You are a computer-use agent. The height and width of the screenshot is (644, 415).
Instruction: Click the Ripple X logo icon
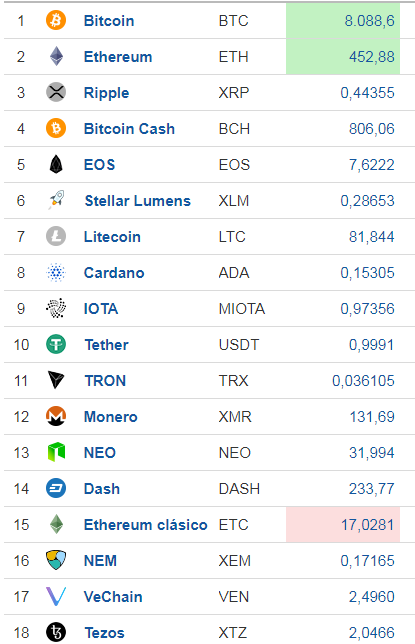pos(56,92)
